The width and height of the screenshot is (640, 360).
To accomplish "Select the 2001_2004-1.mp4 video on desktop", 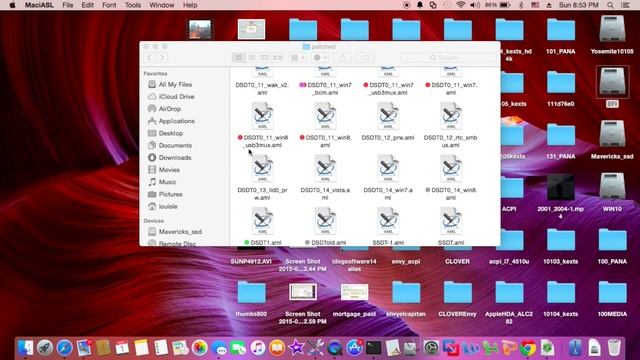I will tap(561, 187).
